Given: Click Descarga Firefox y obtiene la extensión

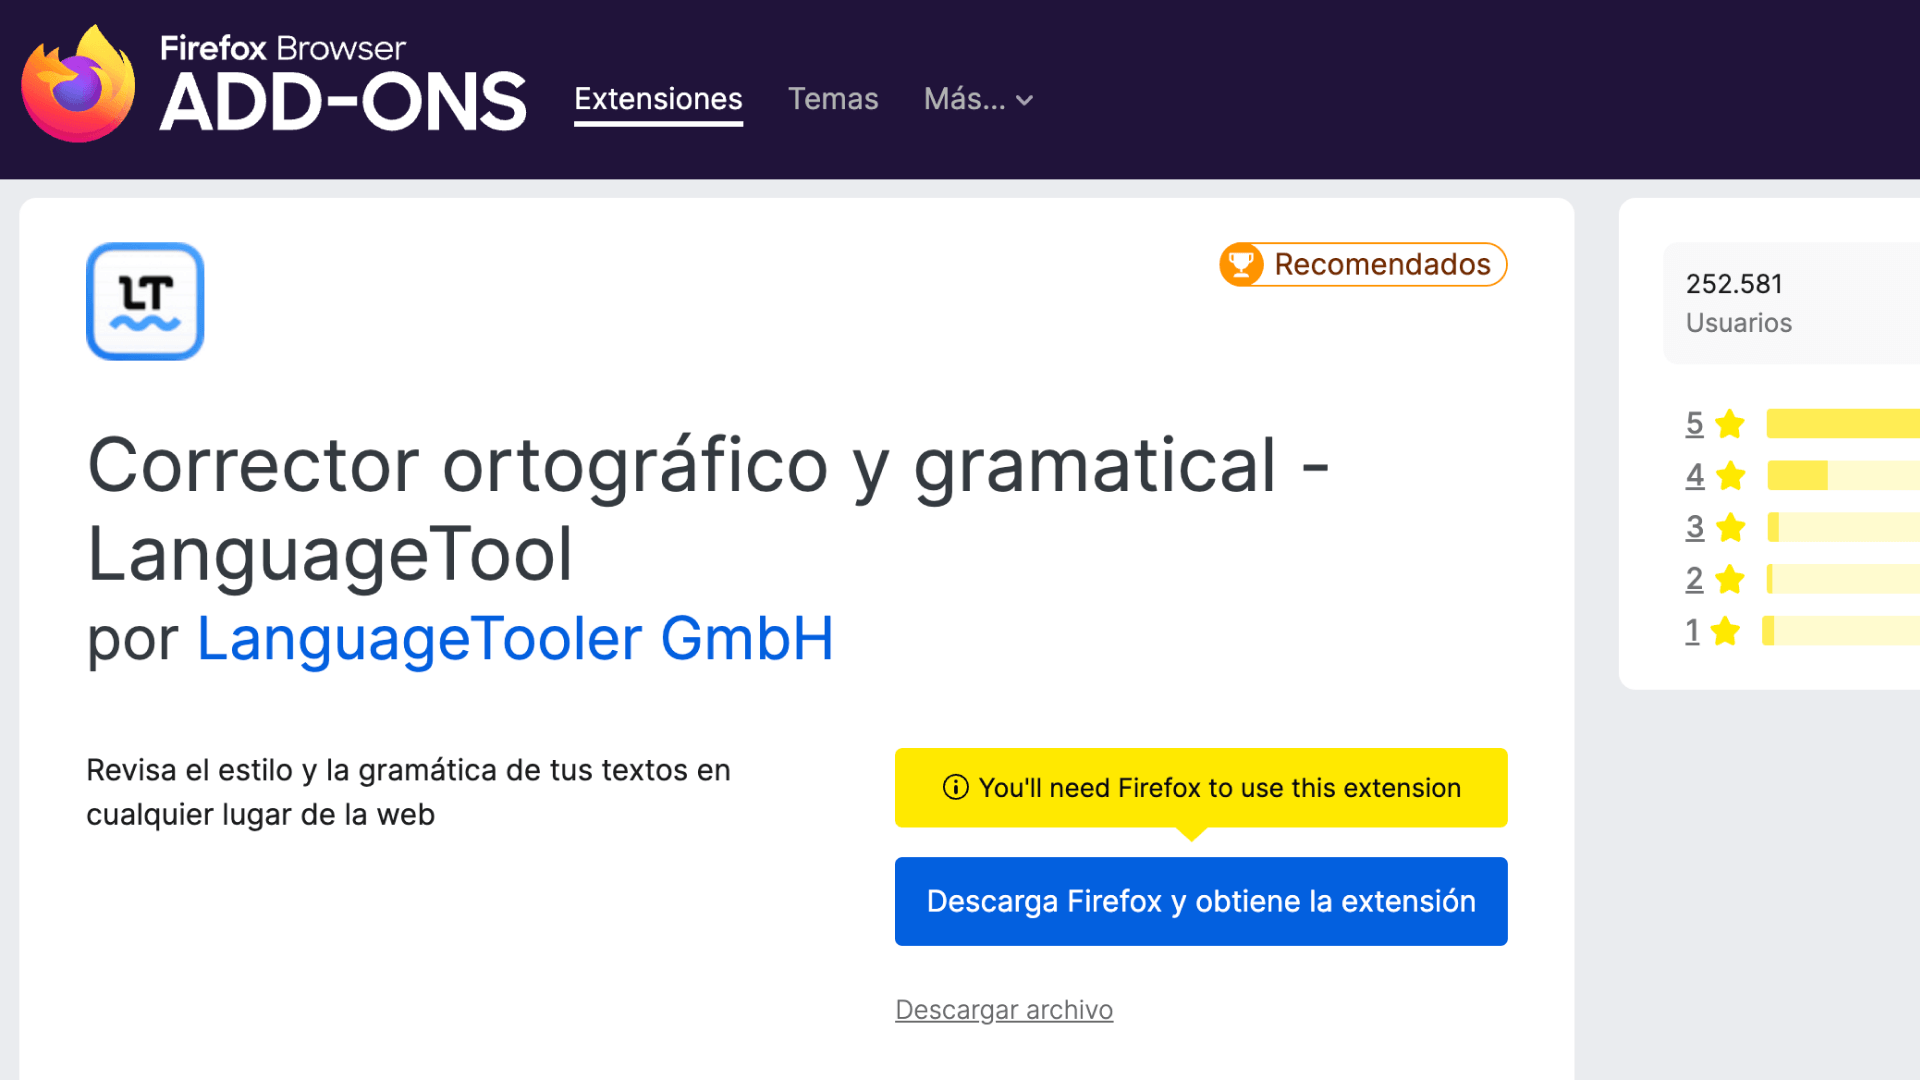Looking at the screenshot, I should [x=1201, y=901].
